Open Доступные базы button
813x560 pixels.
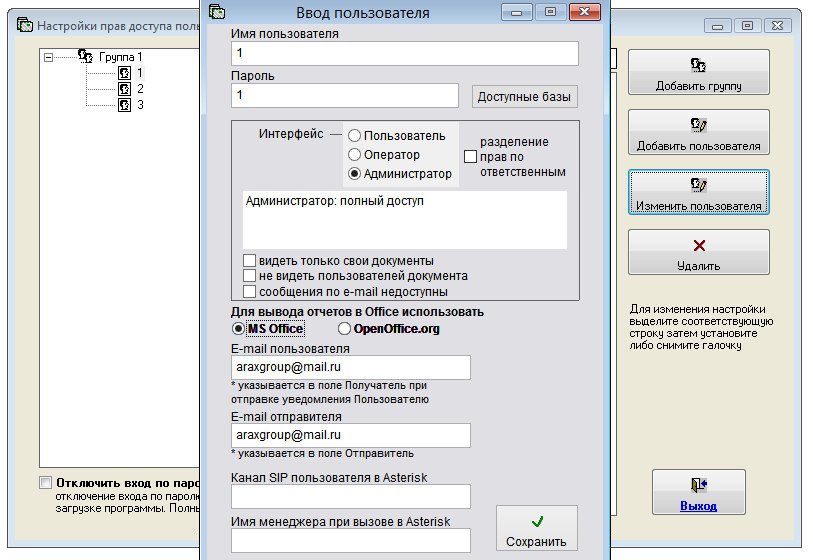[x=524, y=96]
